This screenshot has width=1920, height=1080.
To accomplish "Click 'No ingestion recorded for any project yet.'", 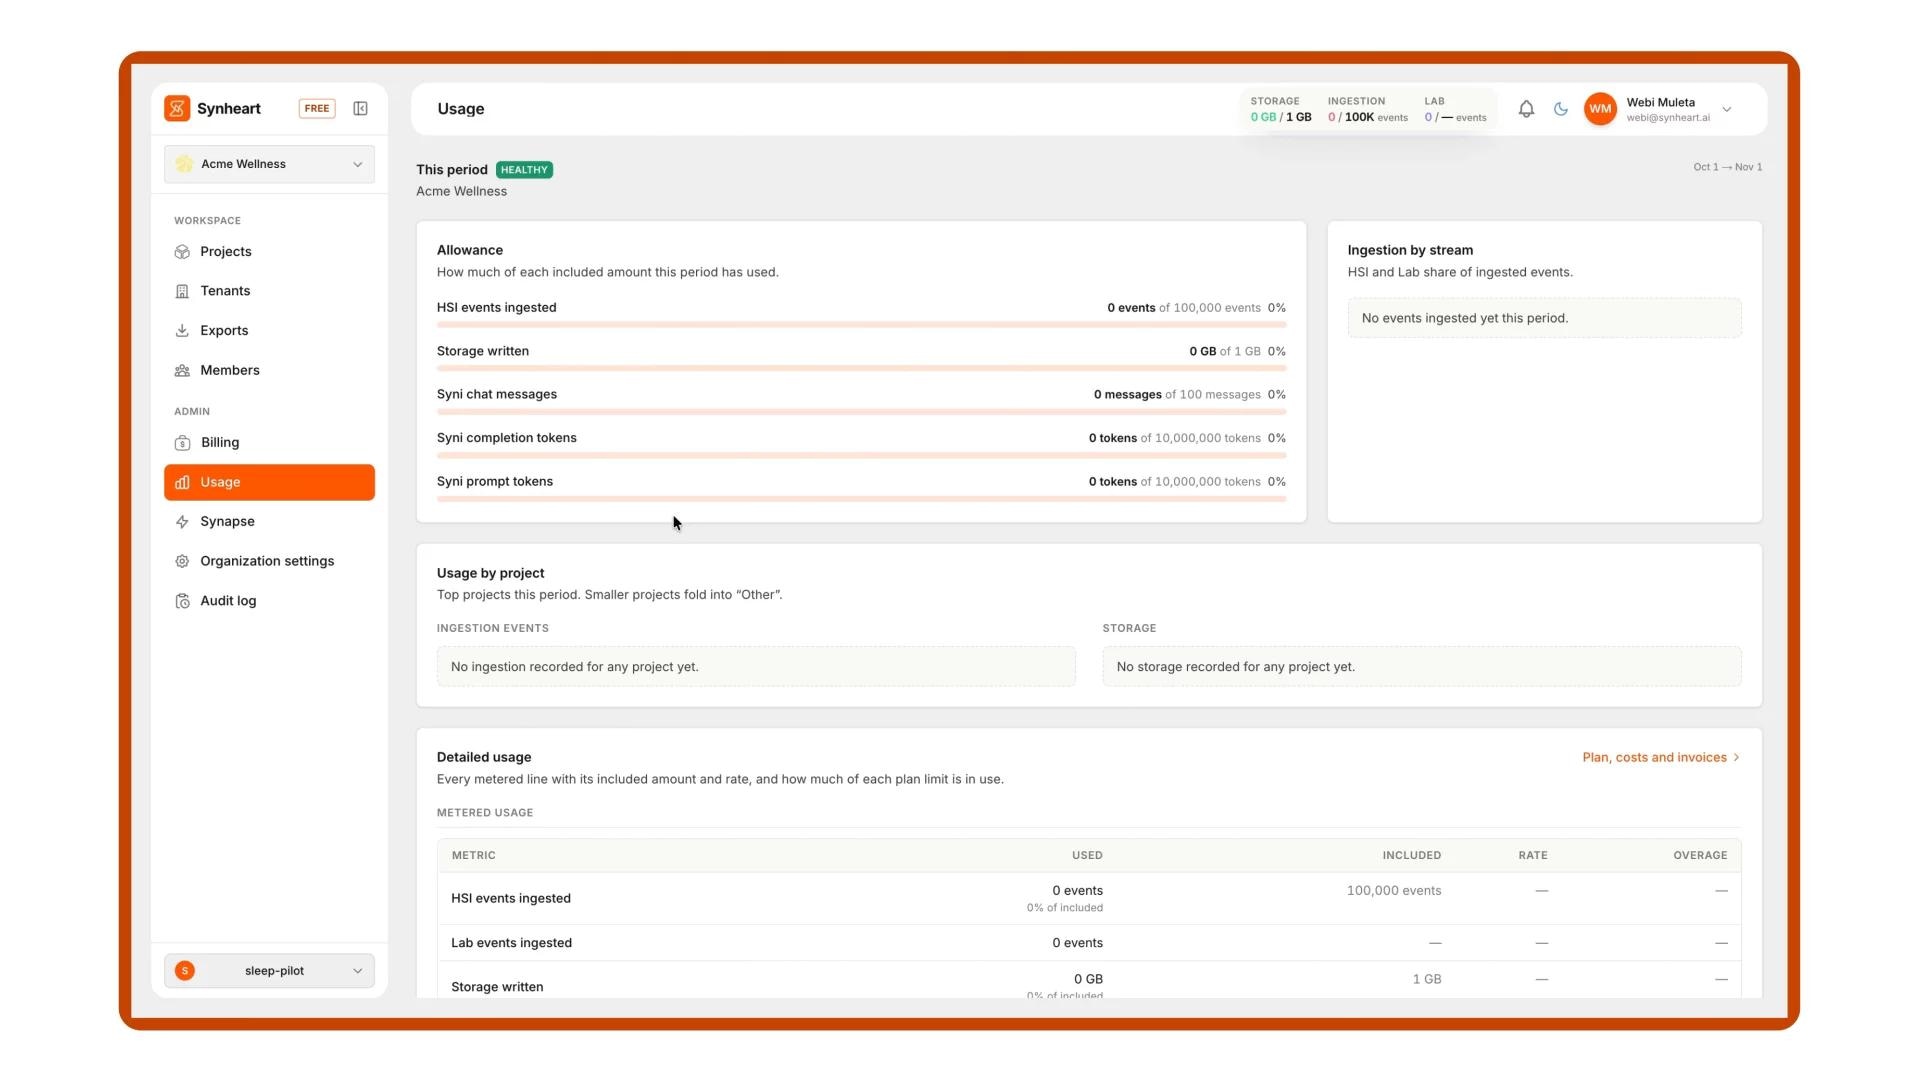I will coord(756,667).
